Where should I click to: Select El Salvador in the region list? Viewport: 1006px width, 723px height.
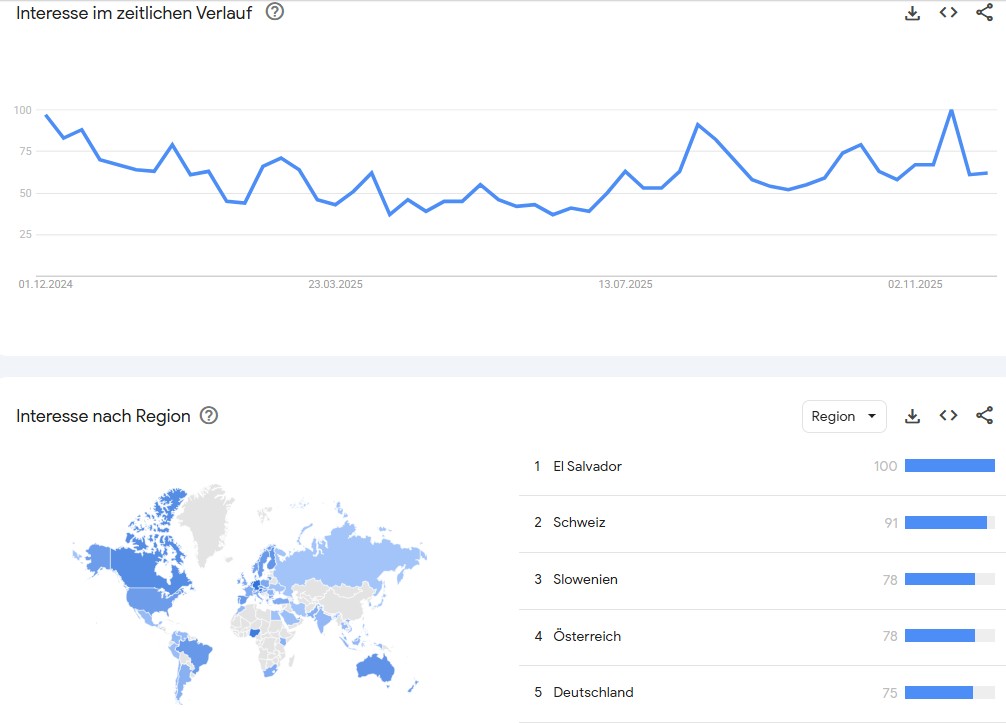587,466
